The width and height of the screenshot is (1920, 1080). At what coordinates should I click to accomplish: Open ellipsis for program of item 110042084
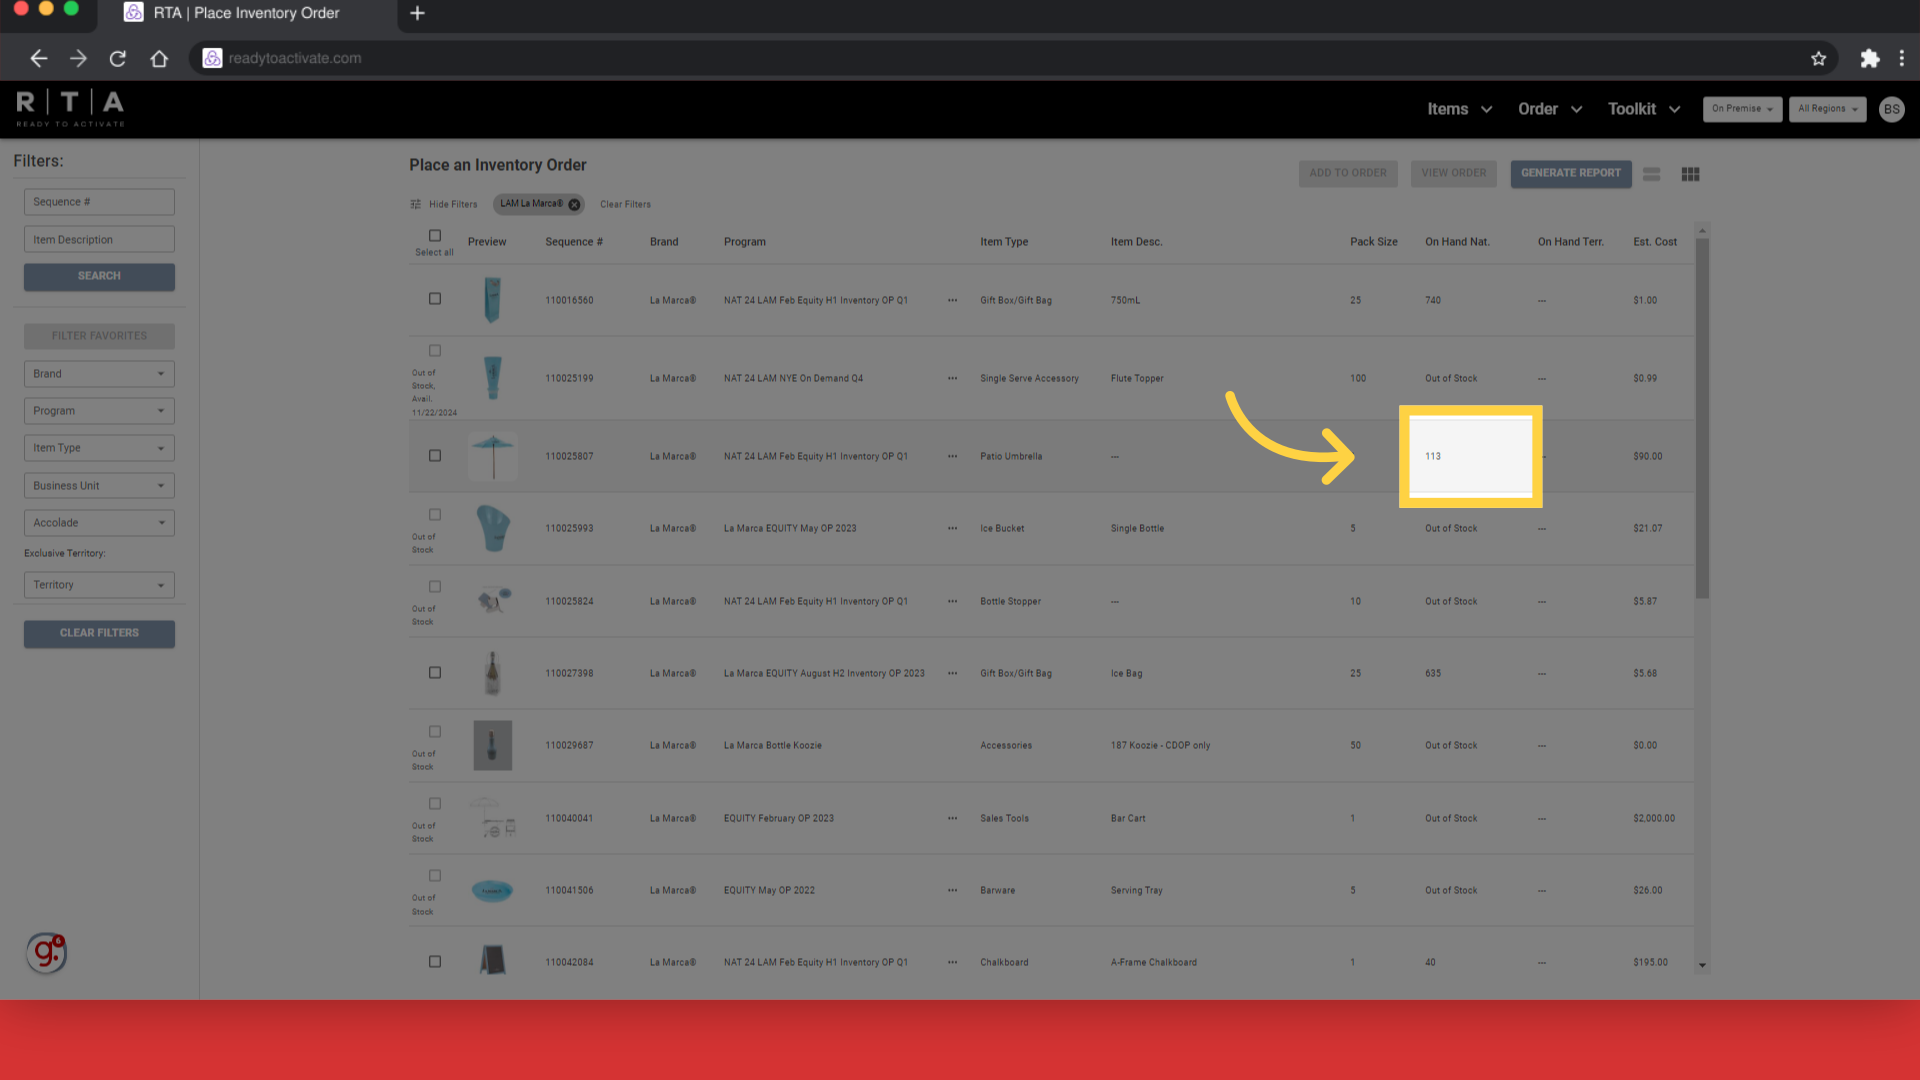[952, 962]
